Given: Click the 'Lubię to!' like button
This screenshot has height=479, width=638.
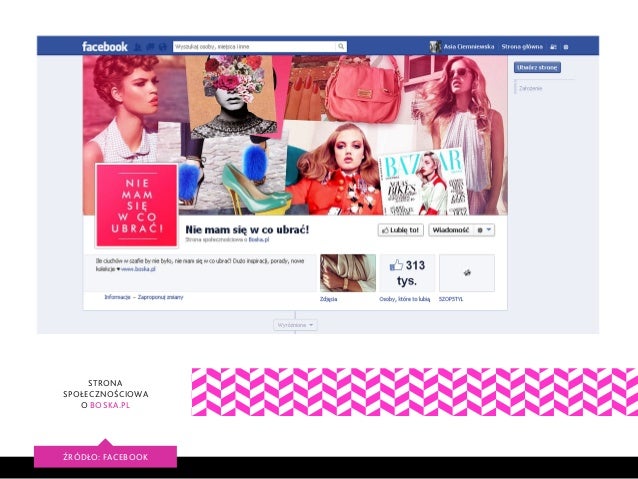Looking at the screenshot, I should 400,230.
